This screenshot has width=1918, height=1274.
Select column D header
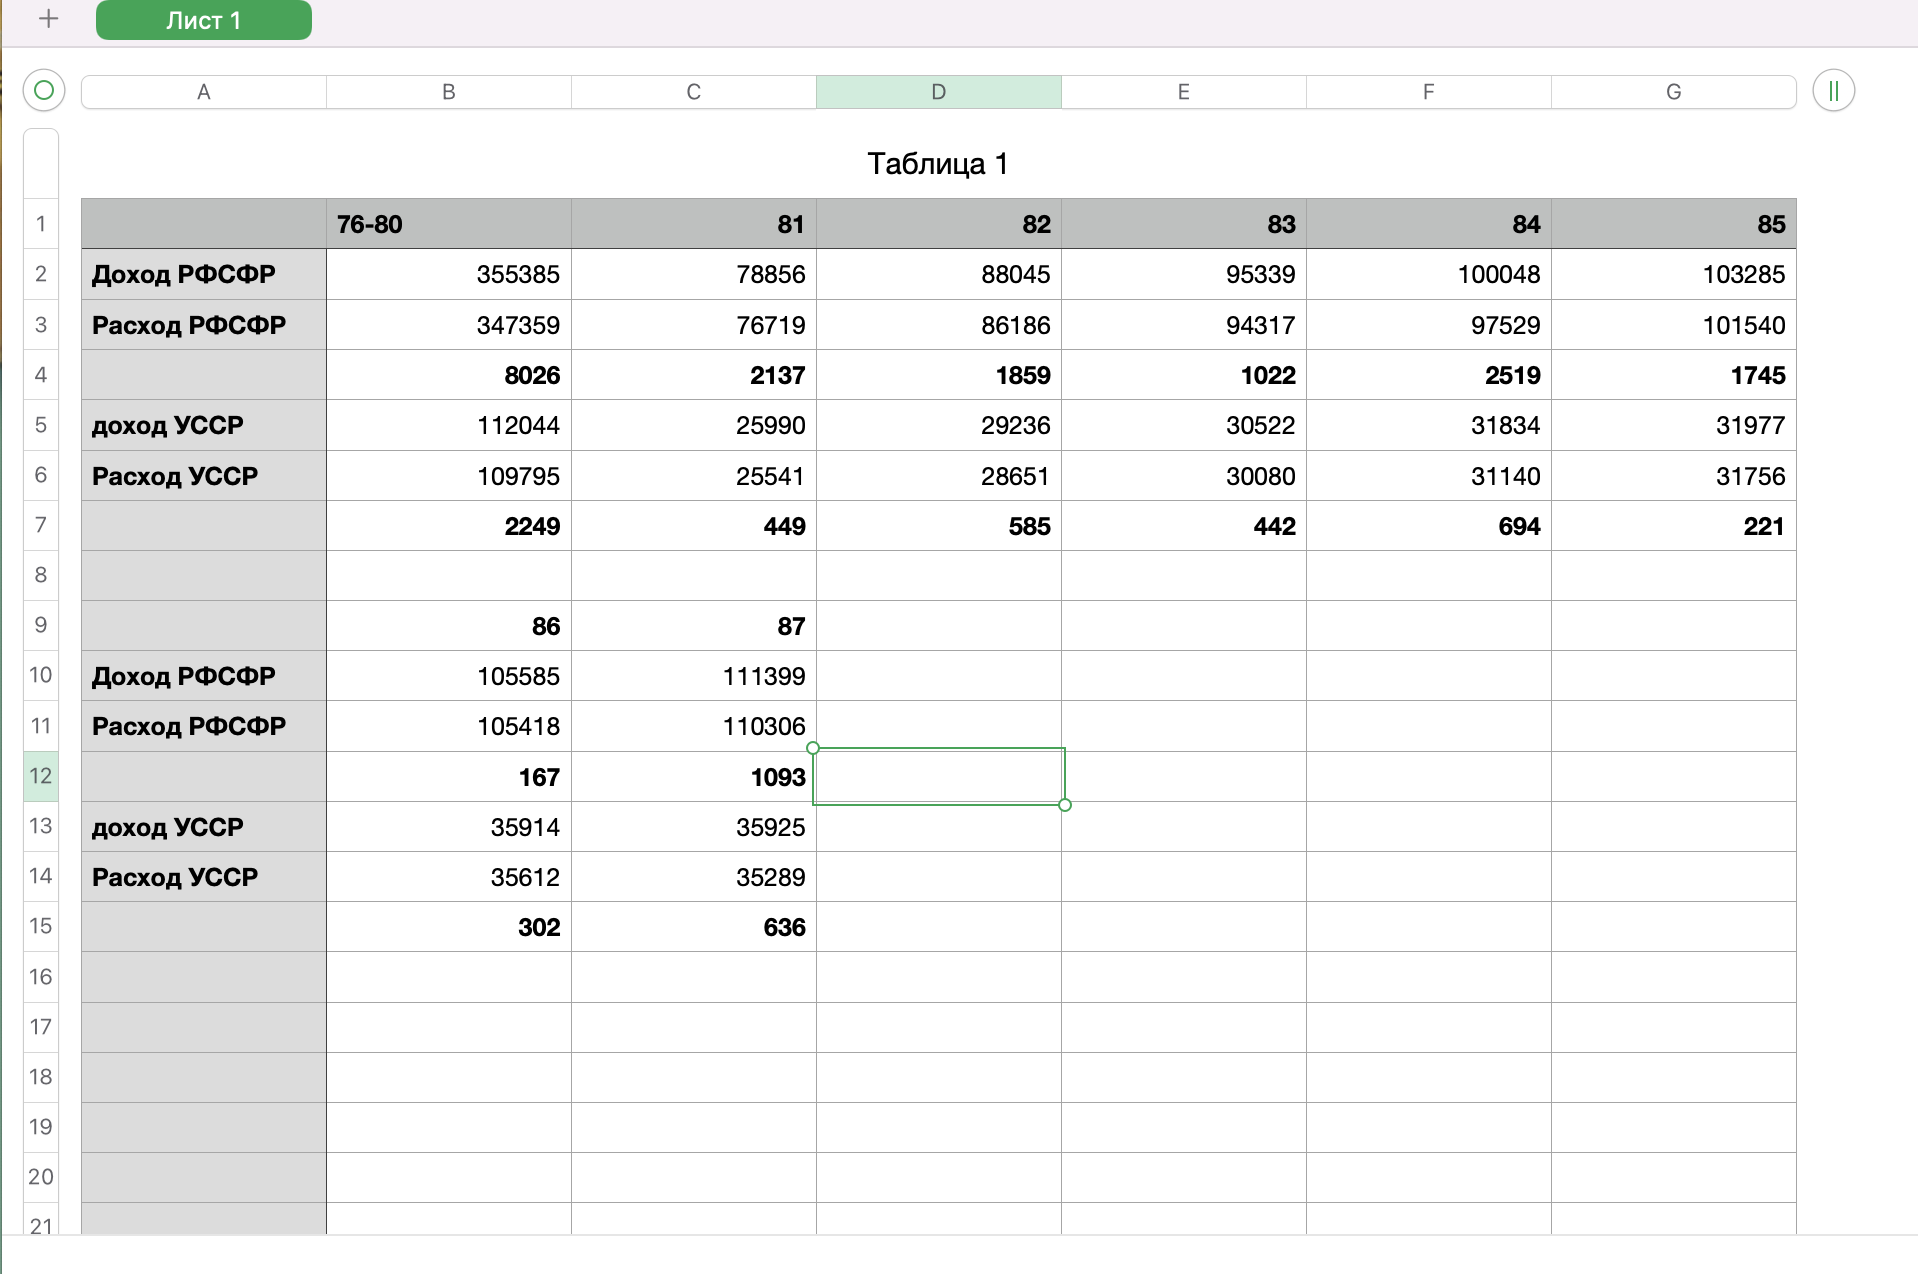point(938,92)
